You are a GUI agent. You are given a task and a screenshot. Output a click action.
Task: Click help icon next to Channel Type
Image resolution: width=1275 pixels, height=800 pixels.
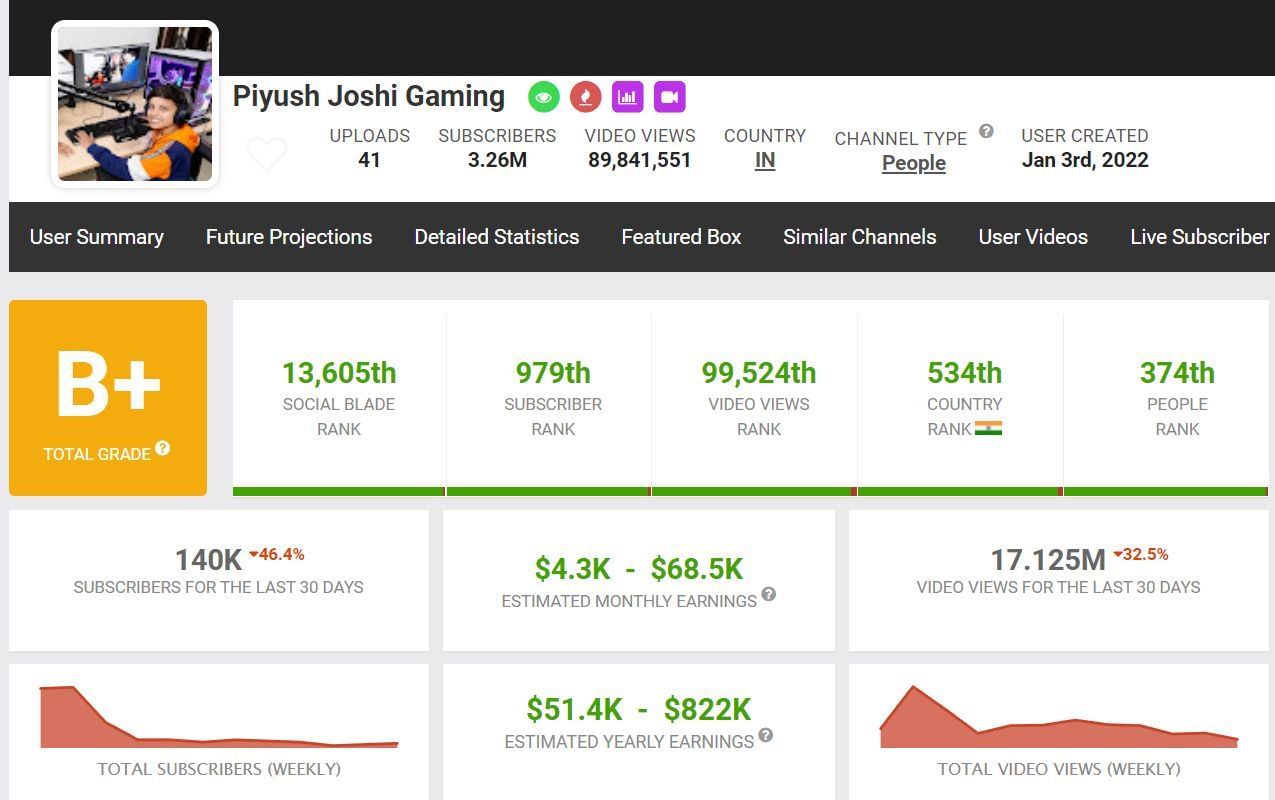pos(986,131)
